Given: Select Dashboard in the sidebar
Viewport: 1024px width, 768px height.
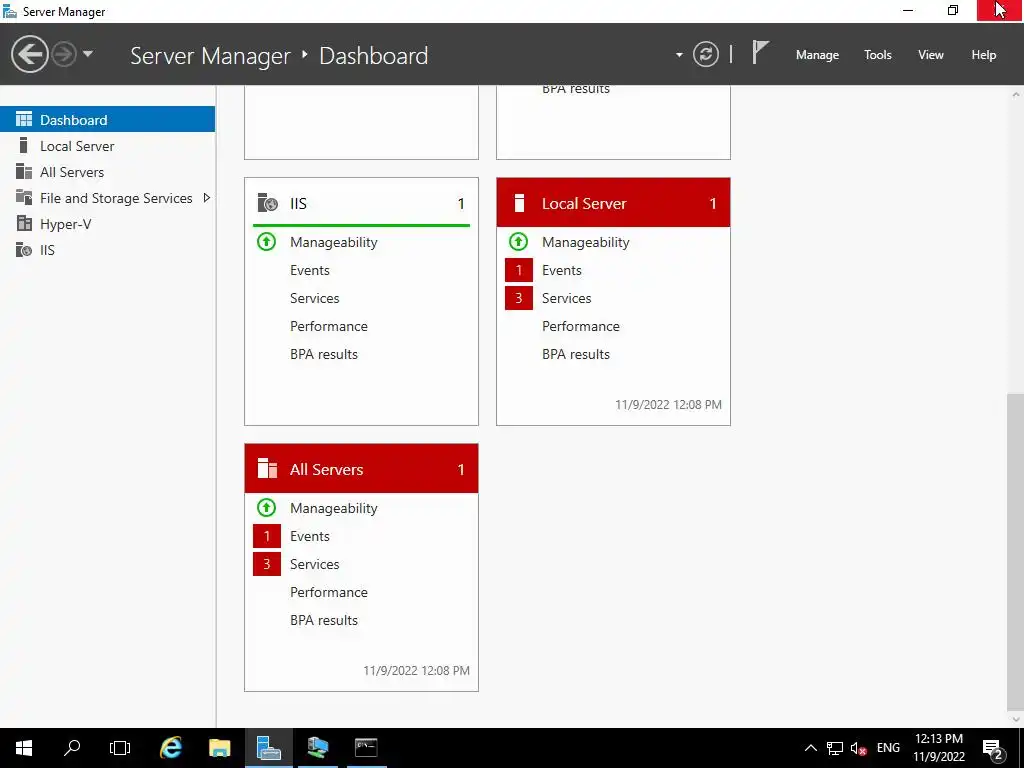Looking at the screenshot, I should 107,120.
